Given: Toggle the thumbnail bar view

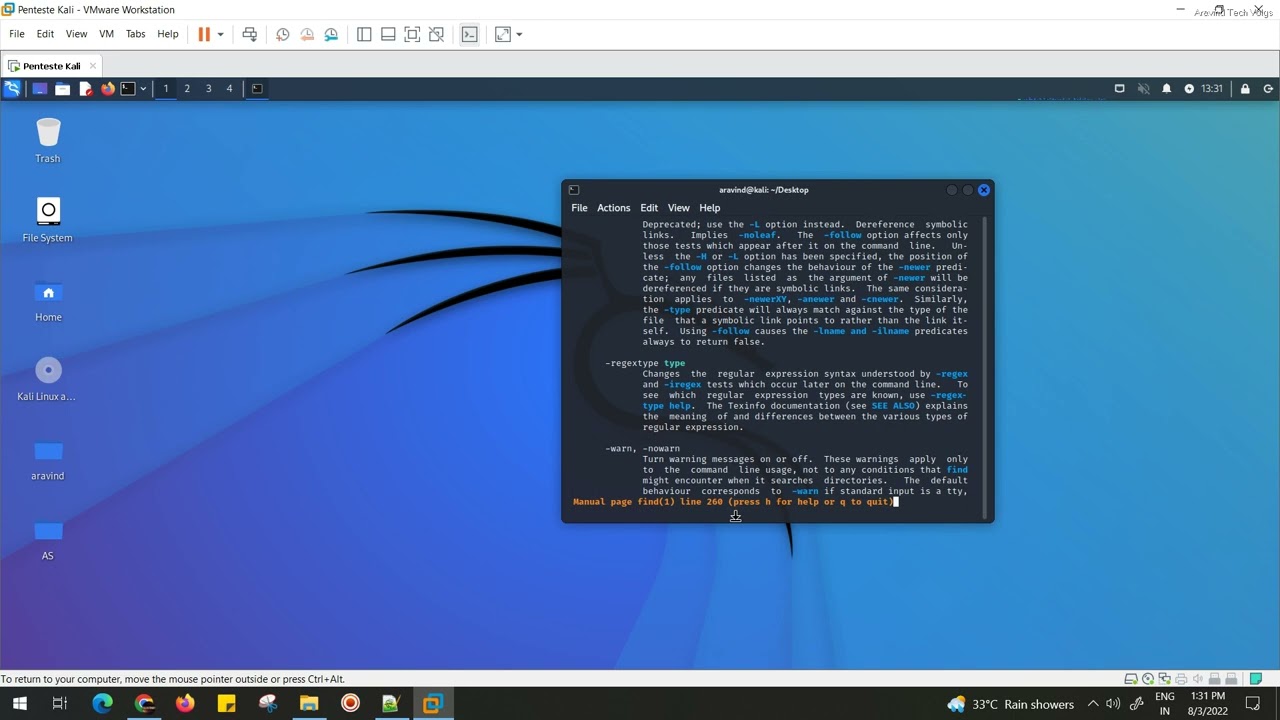Looking at the screenshot, I should 388,34.
